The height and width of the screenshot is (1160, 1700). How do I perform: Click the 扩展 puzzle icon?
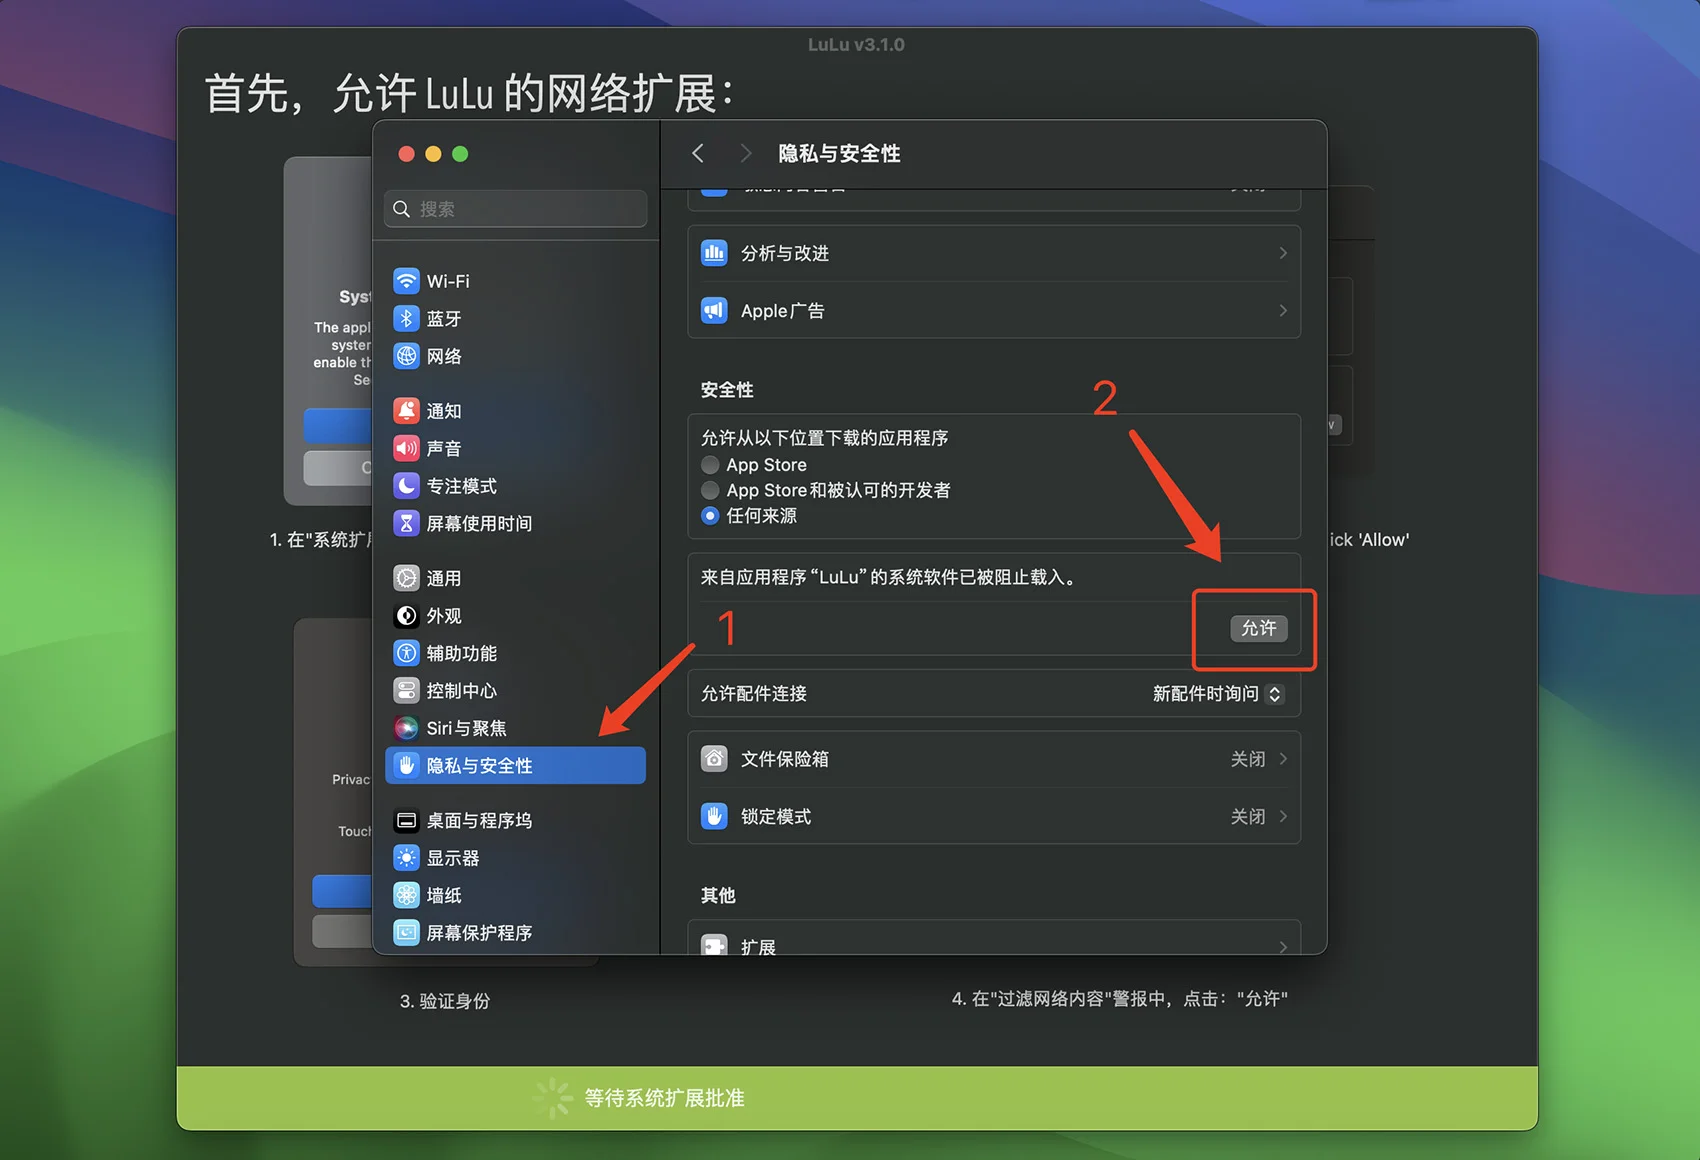coord(714,946)
